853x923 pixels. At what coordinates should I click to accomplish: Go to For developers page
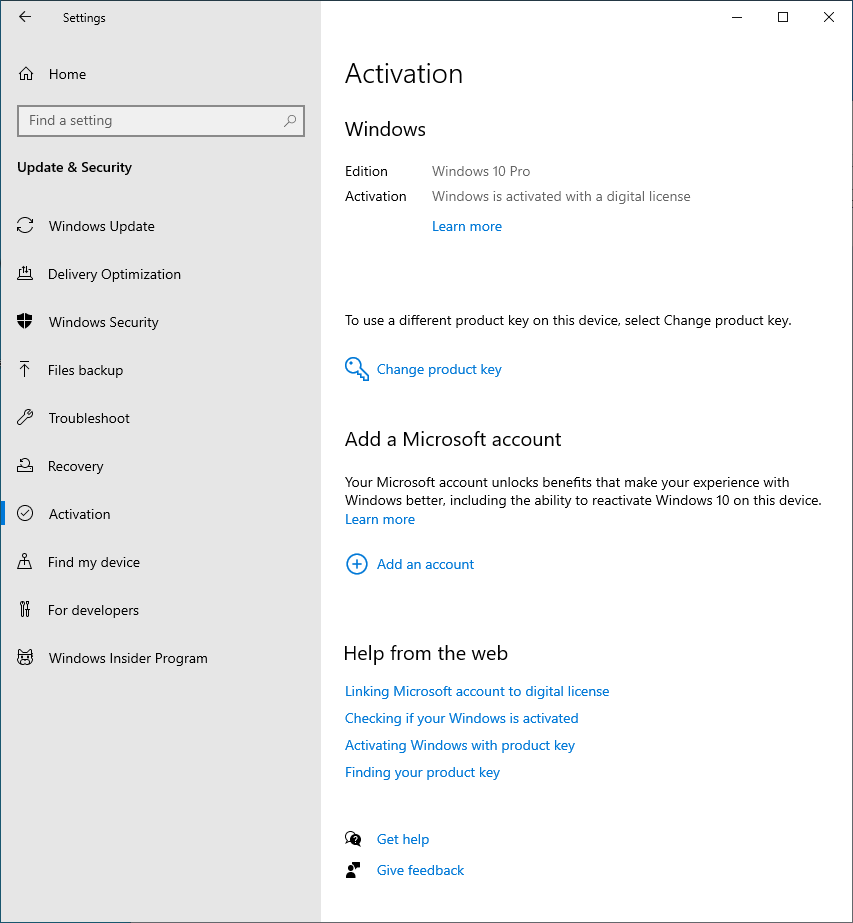click(x=93, y=610)
